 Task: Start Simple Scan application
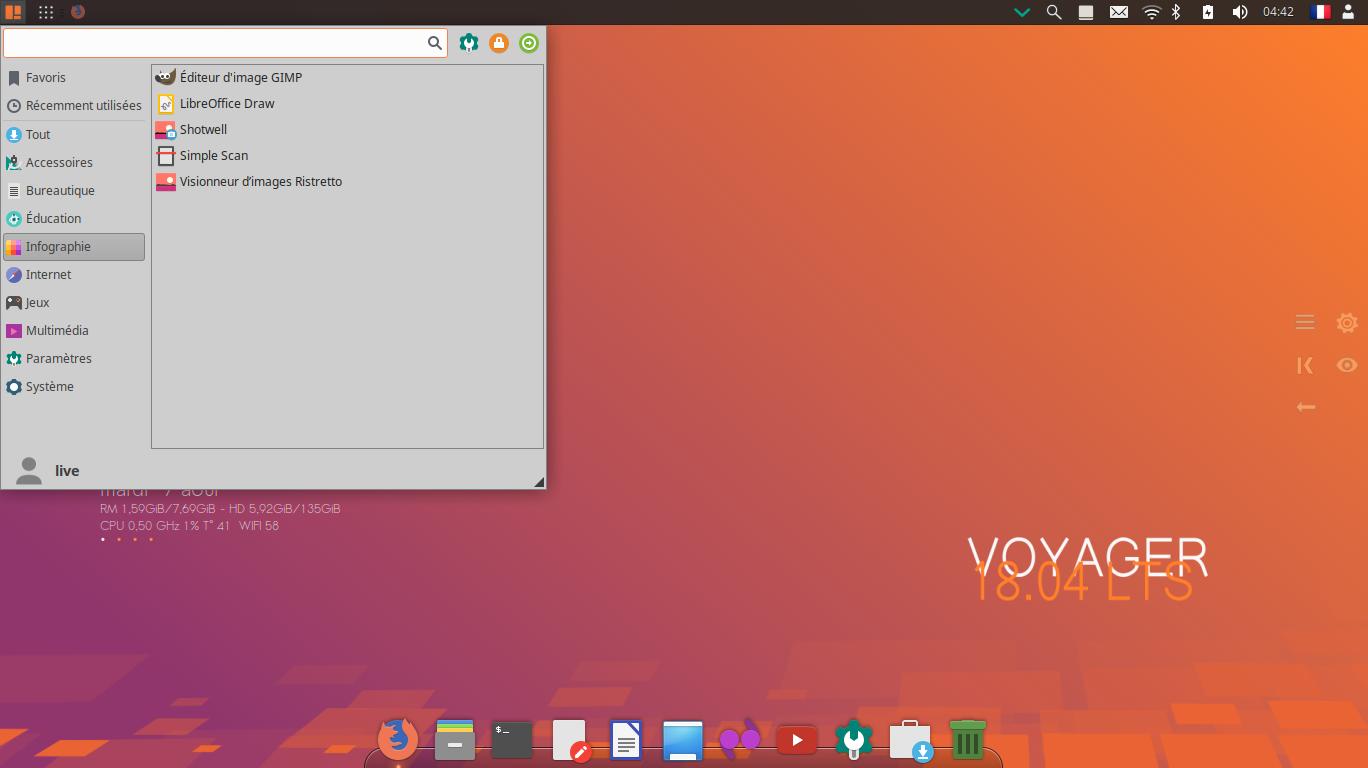point(347,155)
